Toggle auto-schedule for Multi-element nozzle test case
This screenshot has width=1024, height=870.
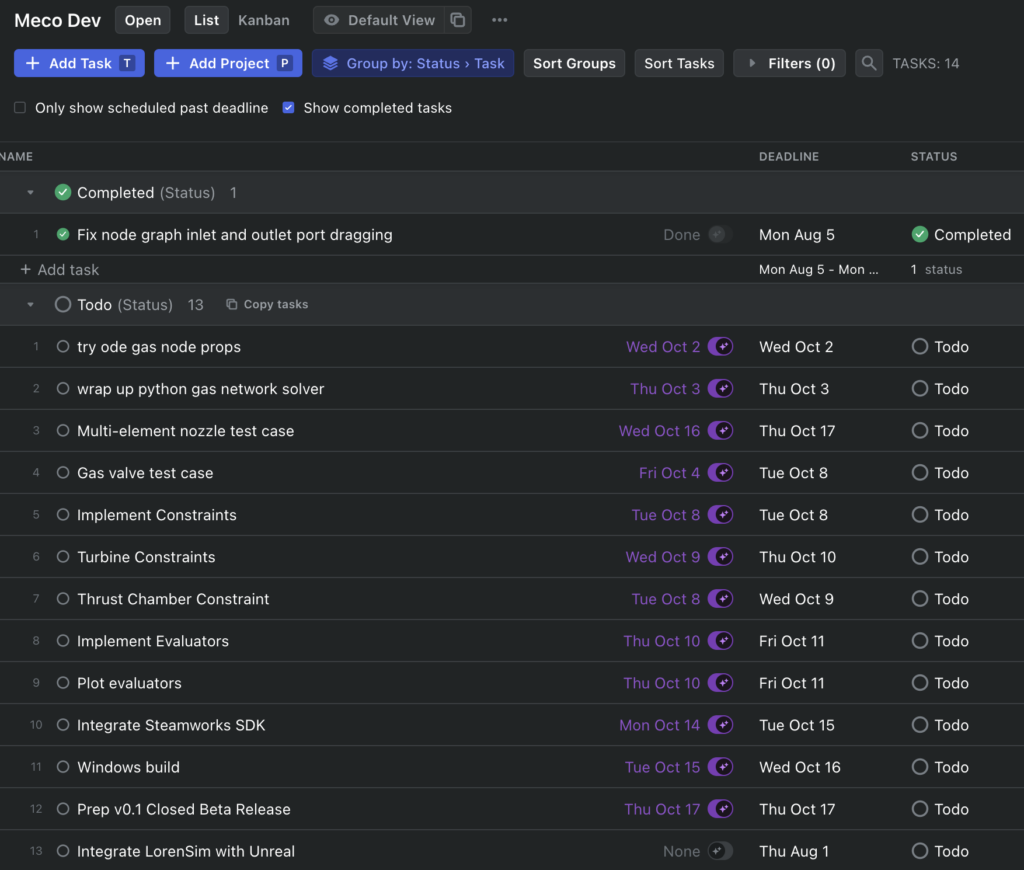pyautogui.click(x=720, y=431)
